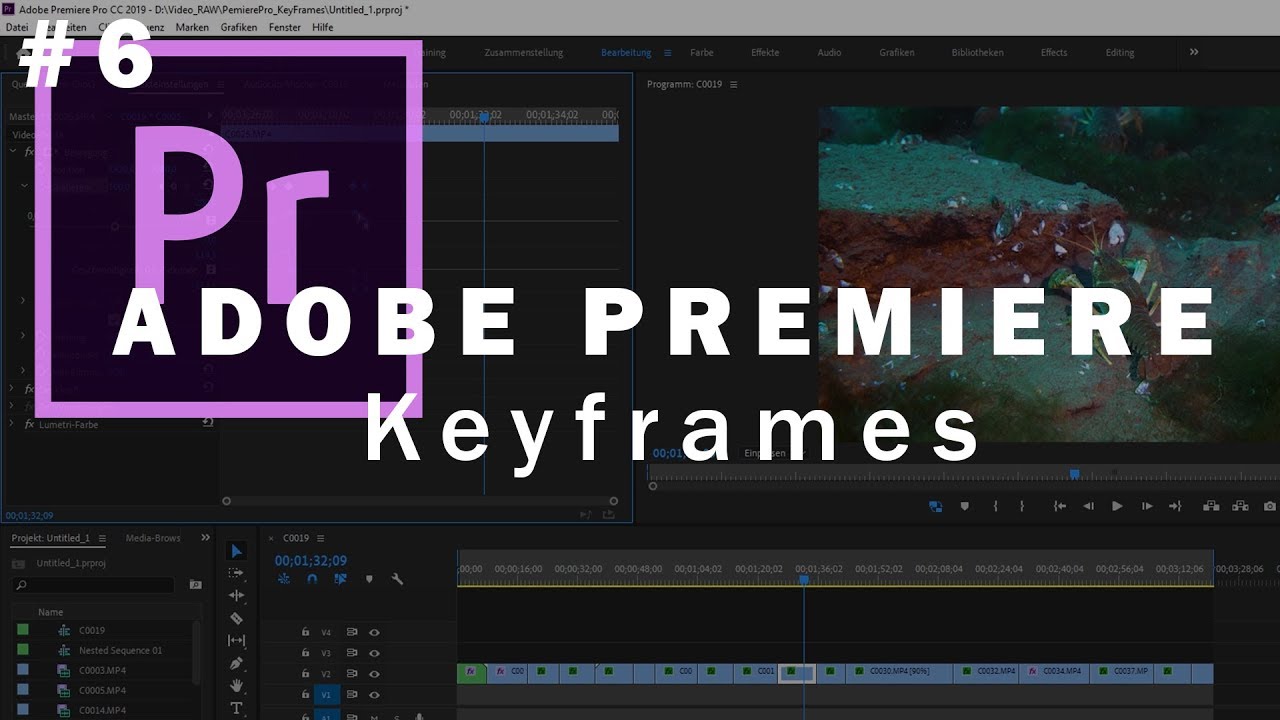Toggle V4 track visibility eye
1280x720 pixels.
pos(374,632)
